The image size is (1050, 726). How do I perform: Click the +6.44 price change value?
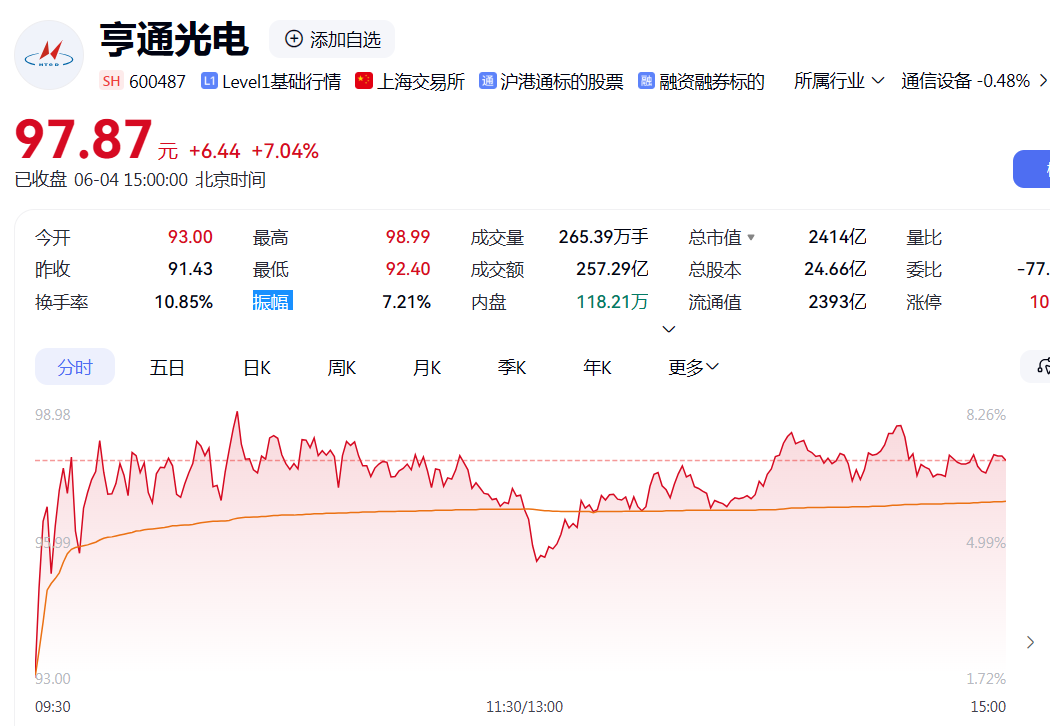click(x=214, y=151)
